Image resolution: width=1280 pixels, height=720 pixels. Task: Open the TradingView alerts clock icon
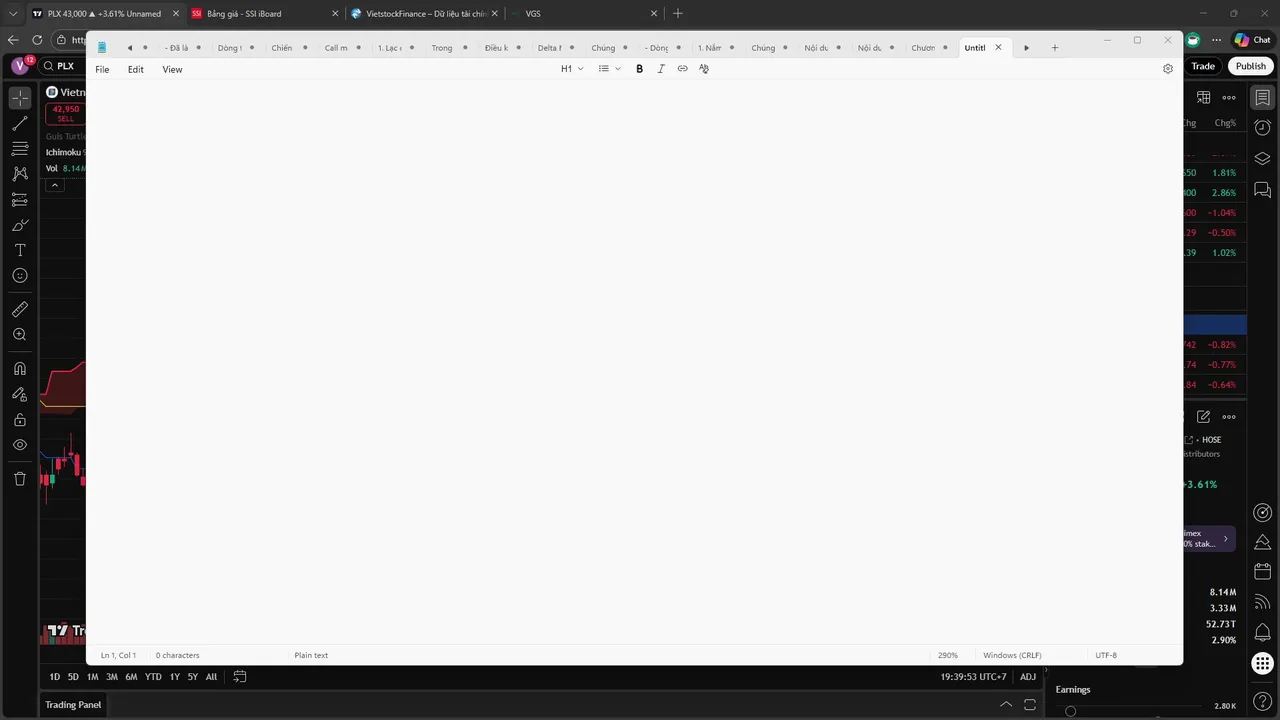point(1263,128)
